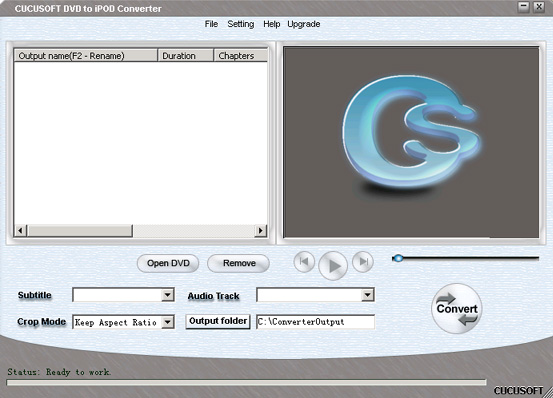
Task: Hit the round Convert button
Action: [457, 308]
